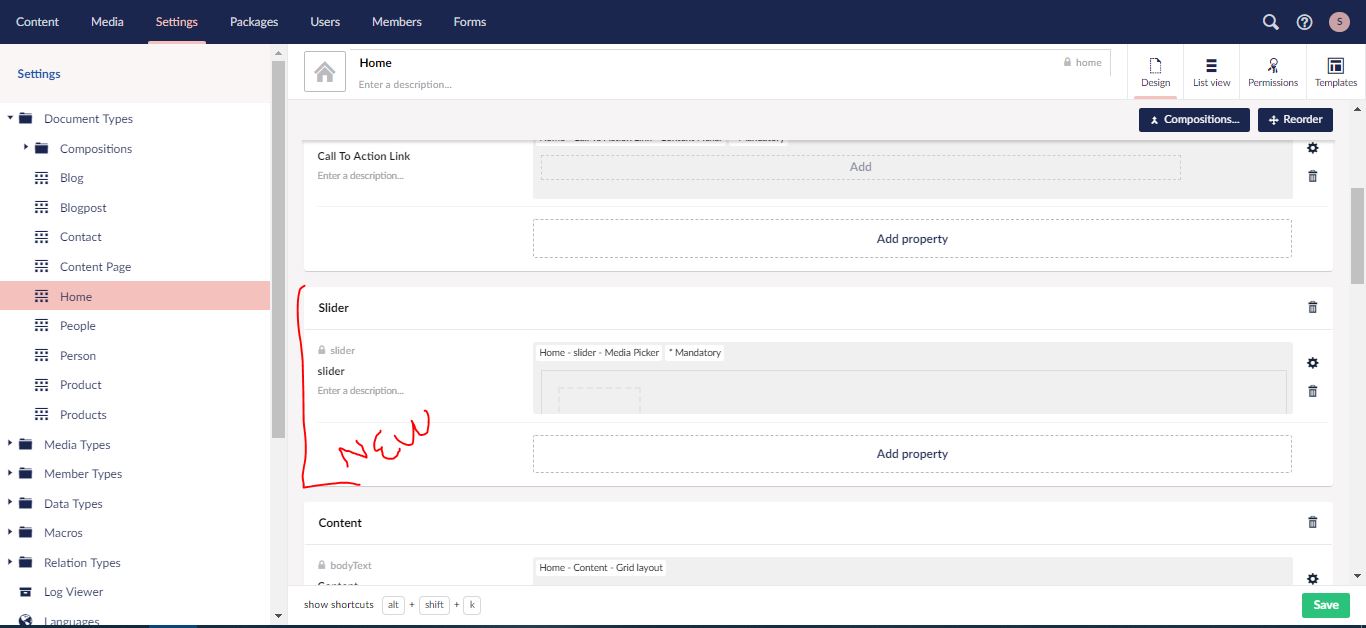Image resolution: width=1366 pixels, height=628 pixels.
Task: Go to the Users section
Action: 325,22
